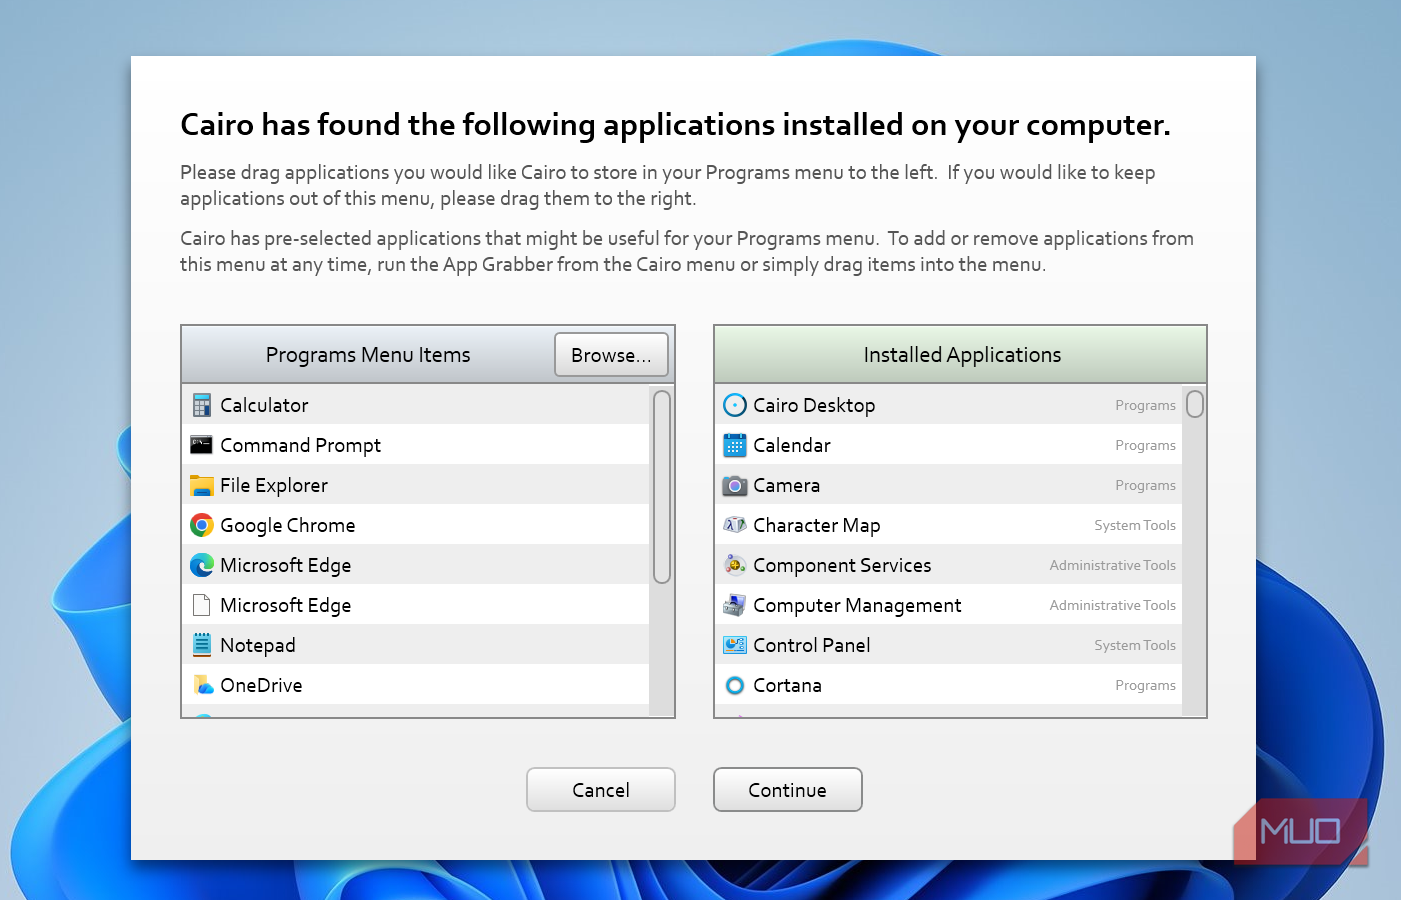Viewport: 1401px width, 900px height.
Task: Click the Computer Management icon
Action: click(735, 605)
